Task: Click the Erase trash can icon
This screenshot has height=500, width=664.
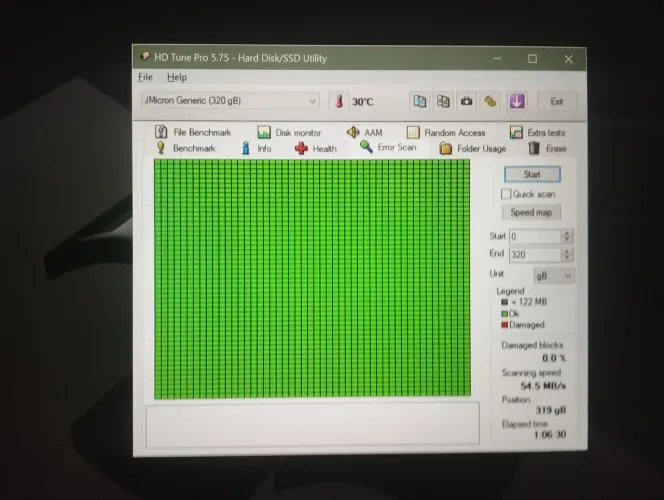Action: coord(534,148)
